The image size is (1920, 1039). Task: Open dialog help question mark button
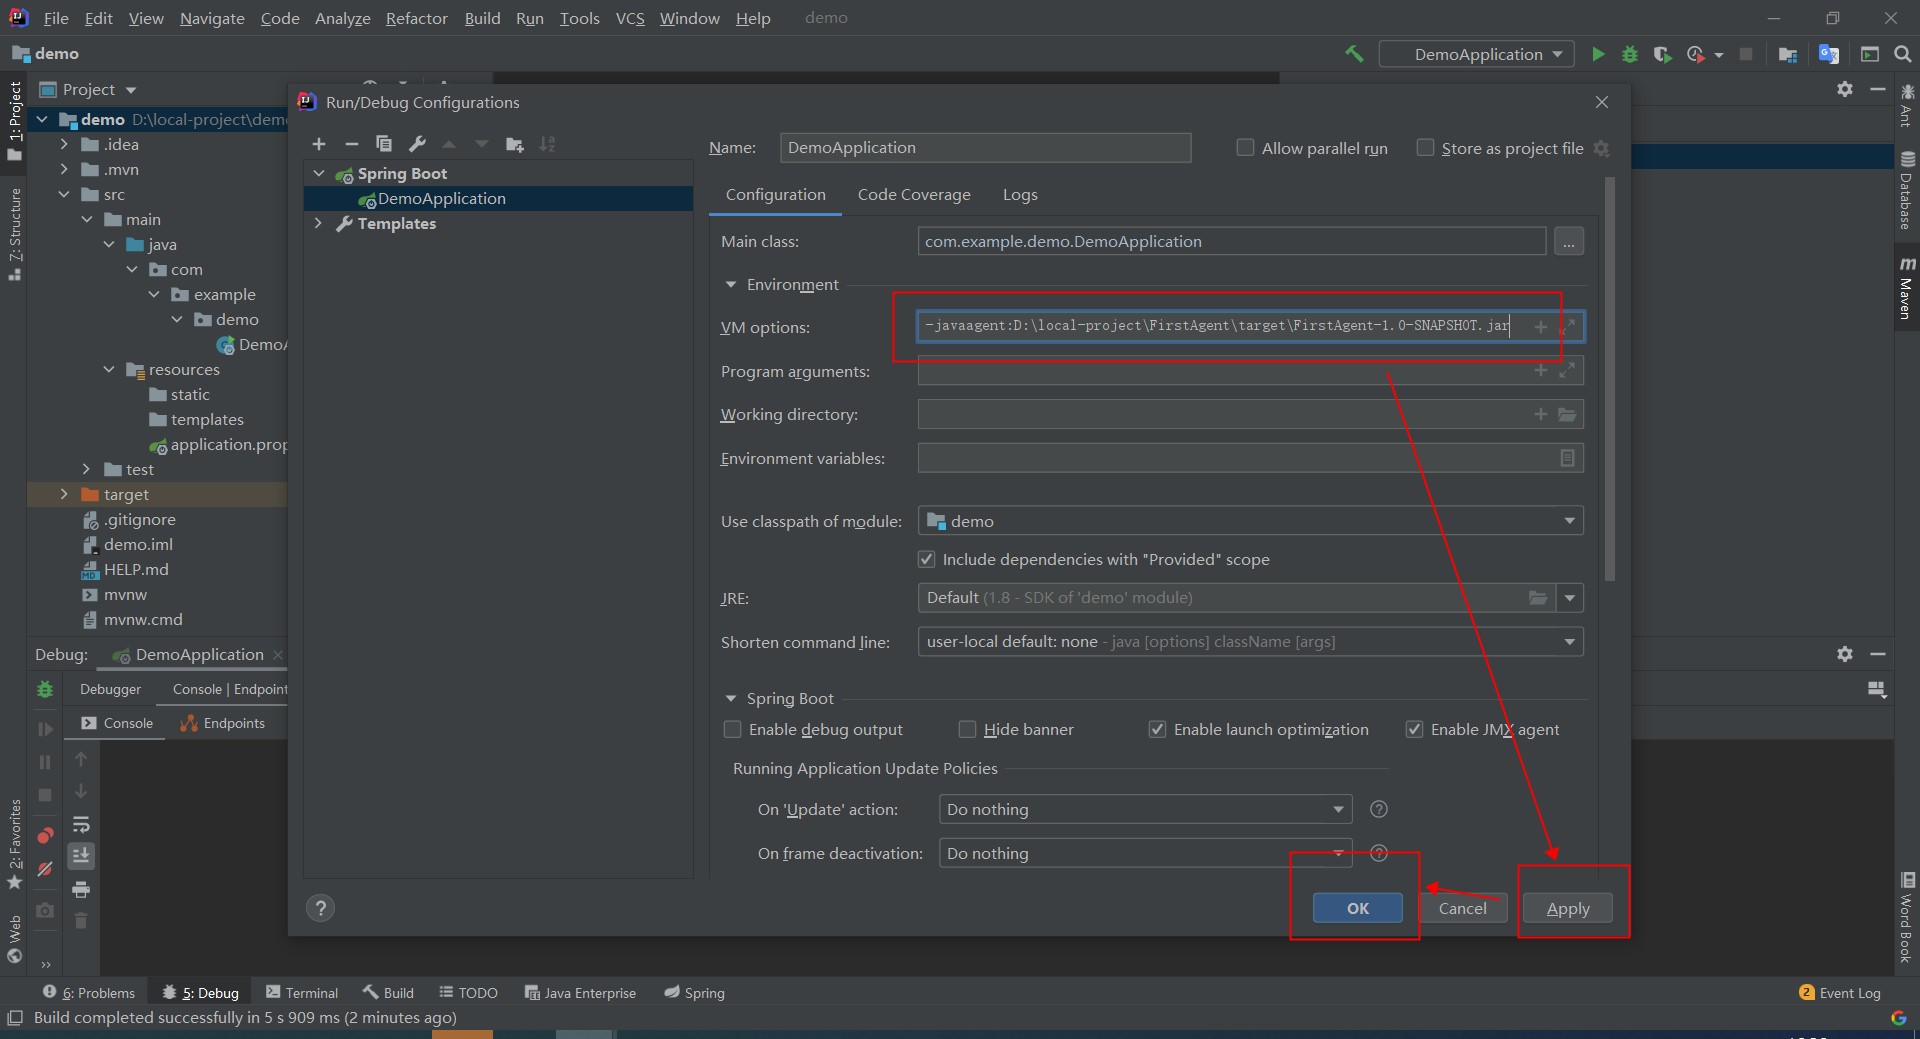click(x=320, y=908)
